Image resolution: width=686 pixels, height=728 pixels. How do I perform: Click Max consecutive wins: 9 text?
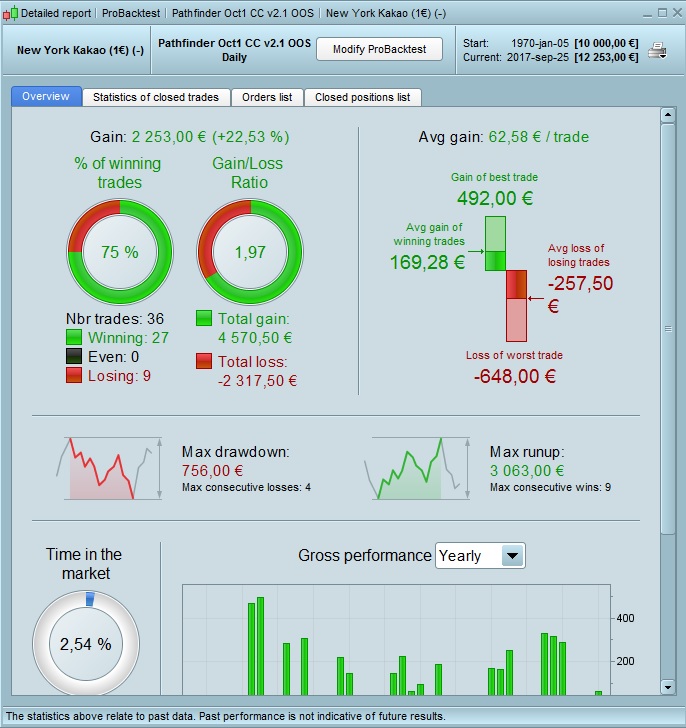[x=550, y=488]
